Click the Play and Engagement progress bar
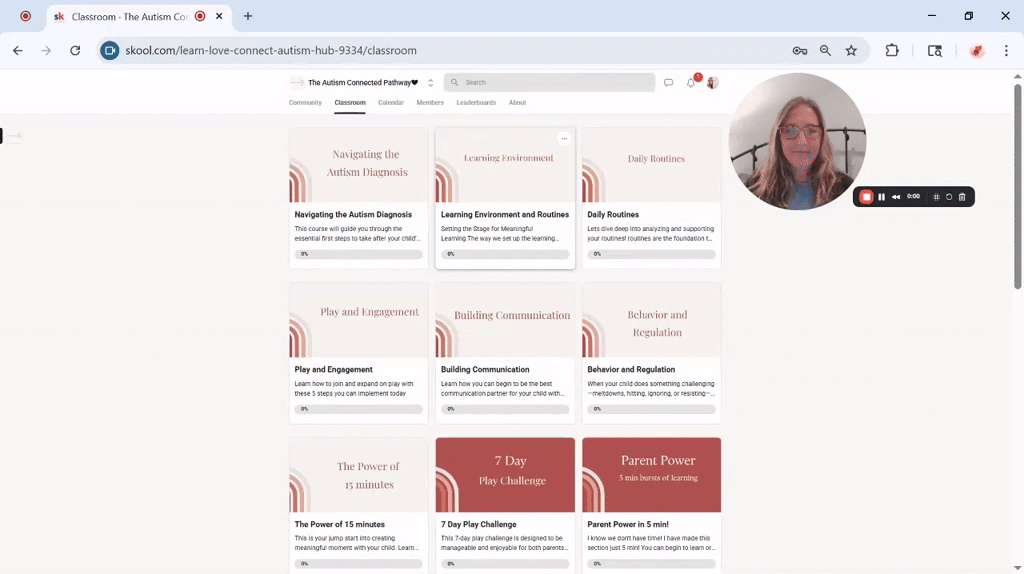Screen dimensions: 1024x574 [359, 409]
